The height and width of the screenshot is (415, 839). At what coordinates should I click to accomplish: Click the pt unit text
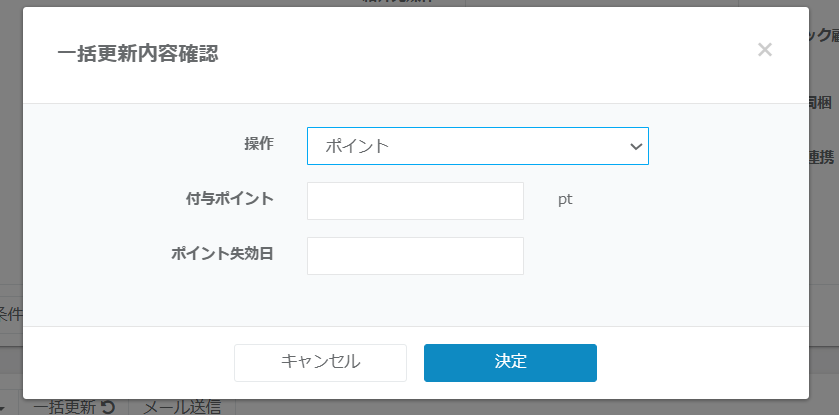click(565, 199)
